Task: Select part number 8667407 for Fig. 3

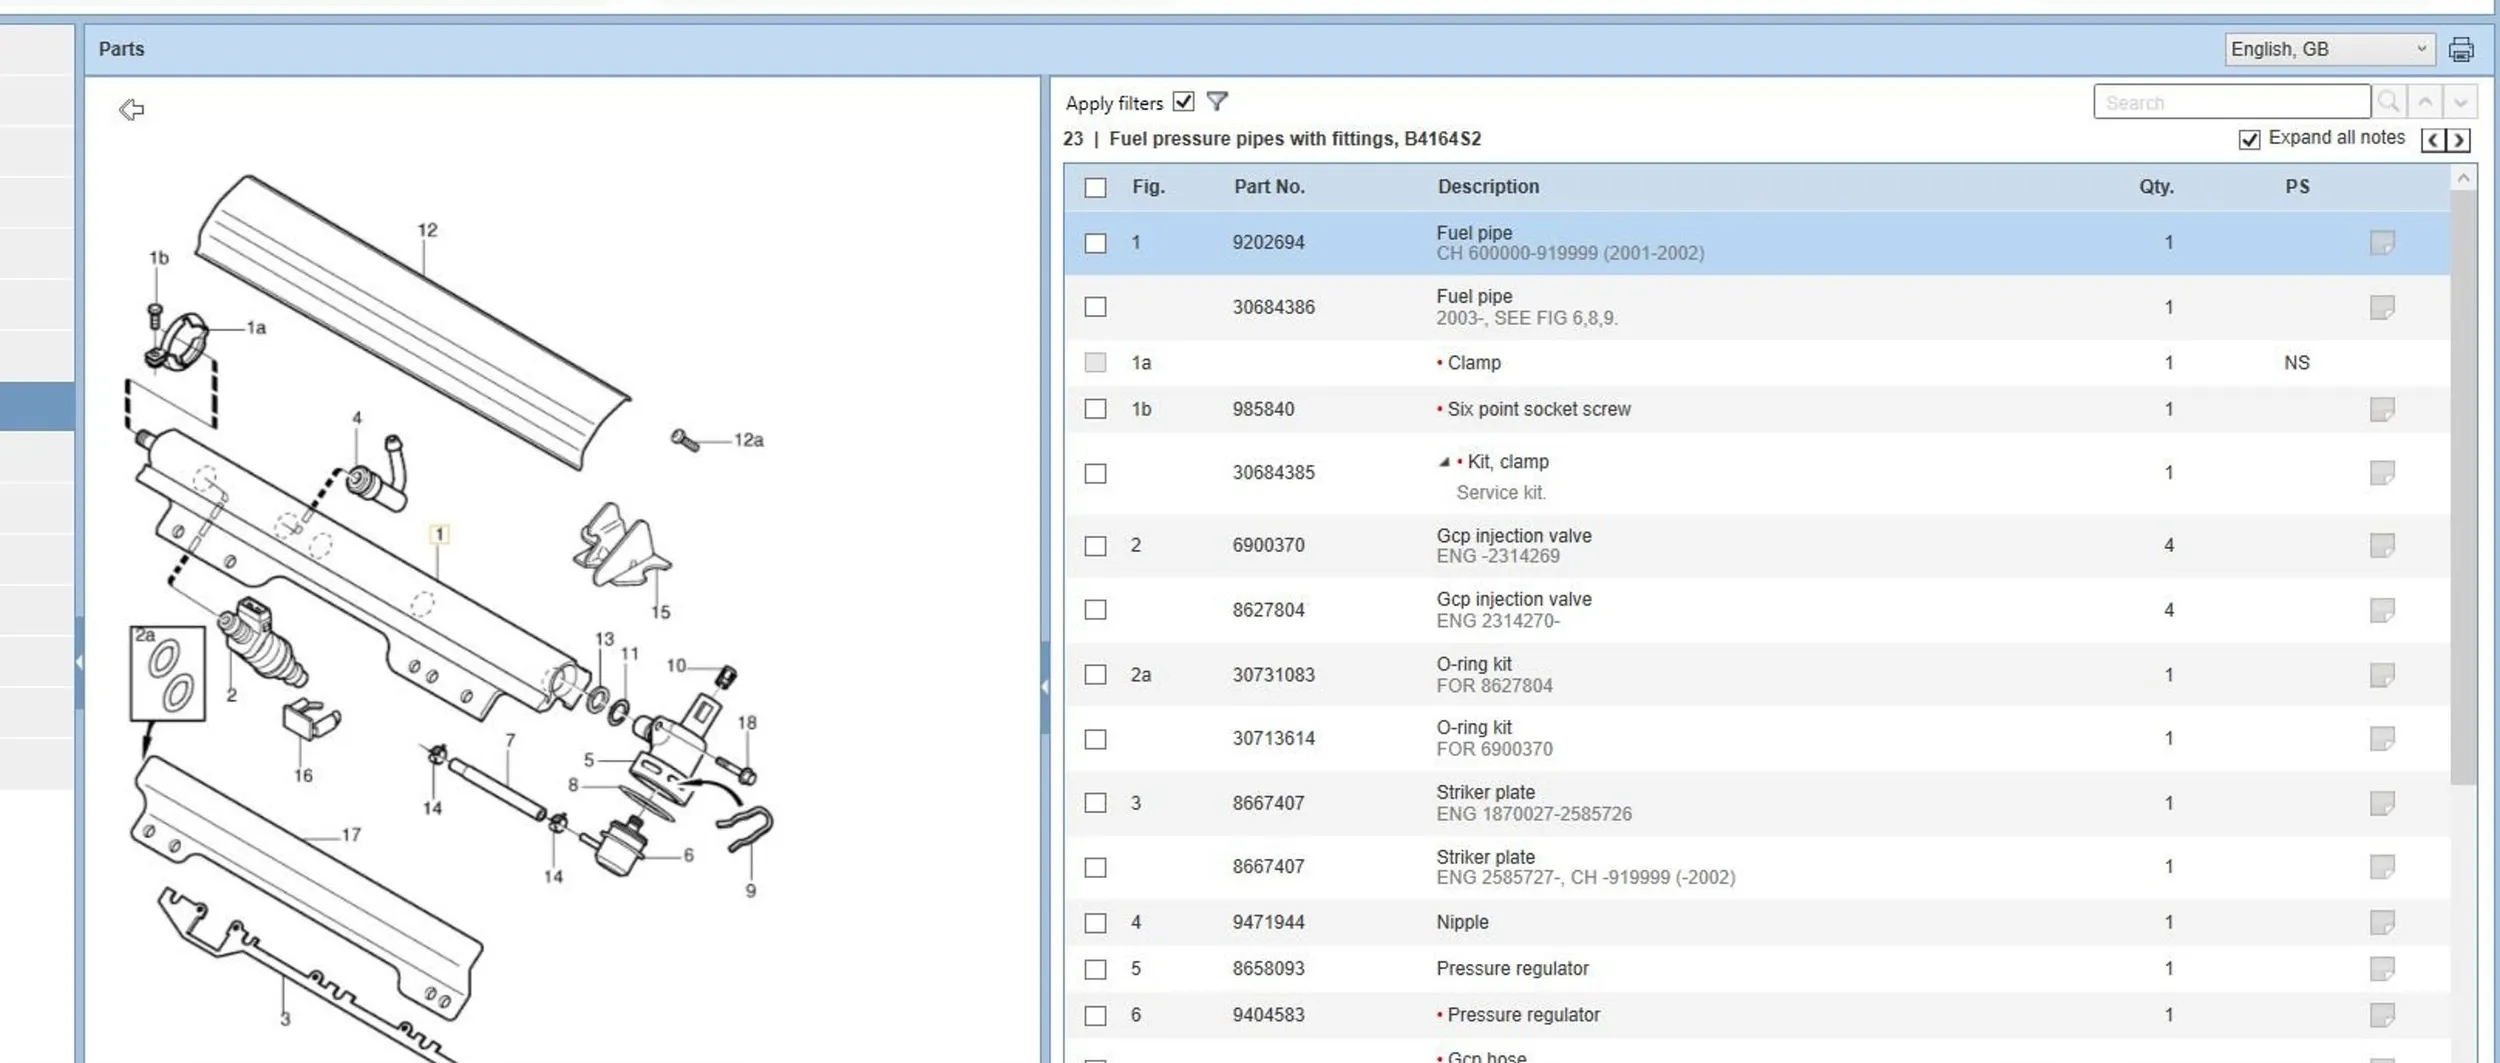Action: pyautogui.click(x=1268, y=803)
